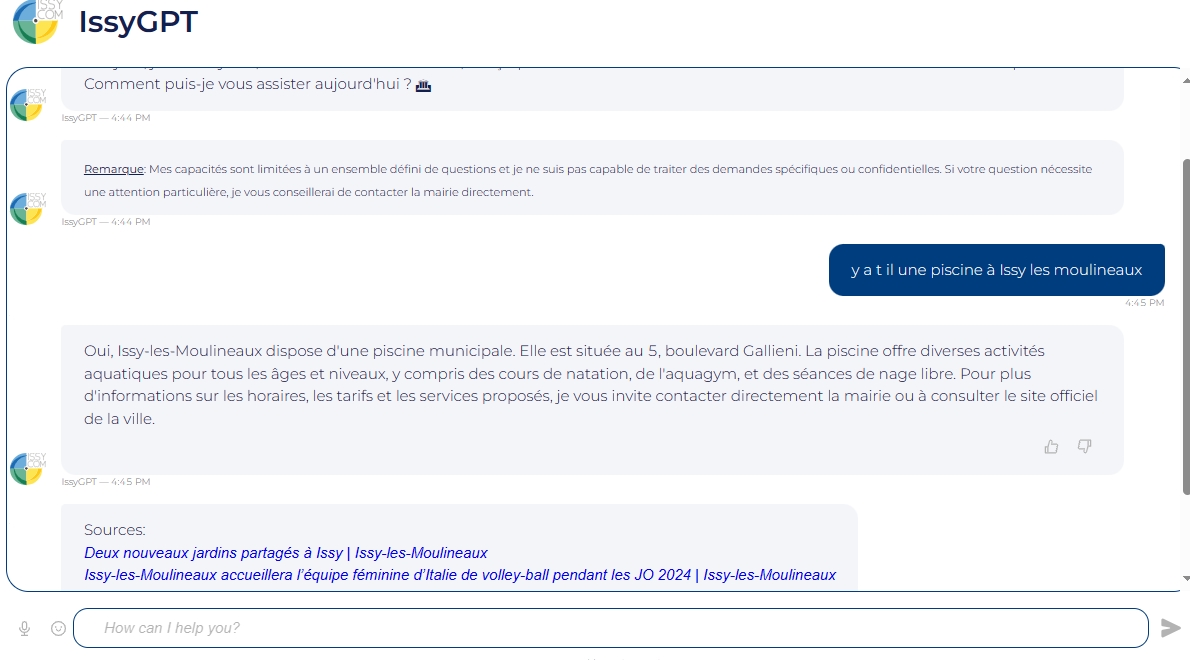The image size is (1190, 660).
Task: Click the thumbs down icon on the pool answer
Action: point(1084,446)
